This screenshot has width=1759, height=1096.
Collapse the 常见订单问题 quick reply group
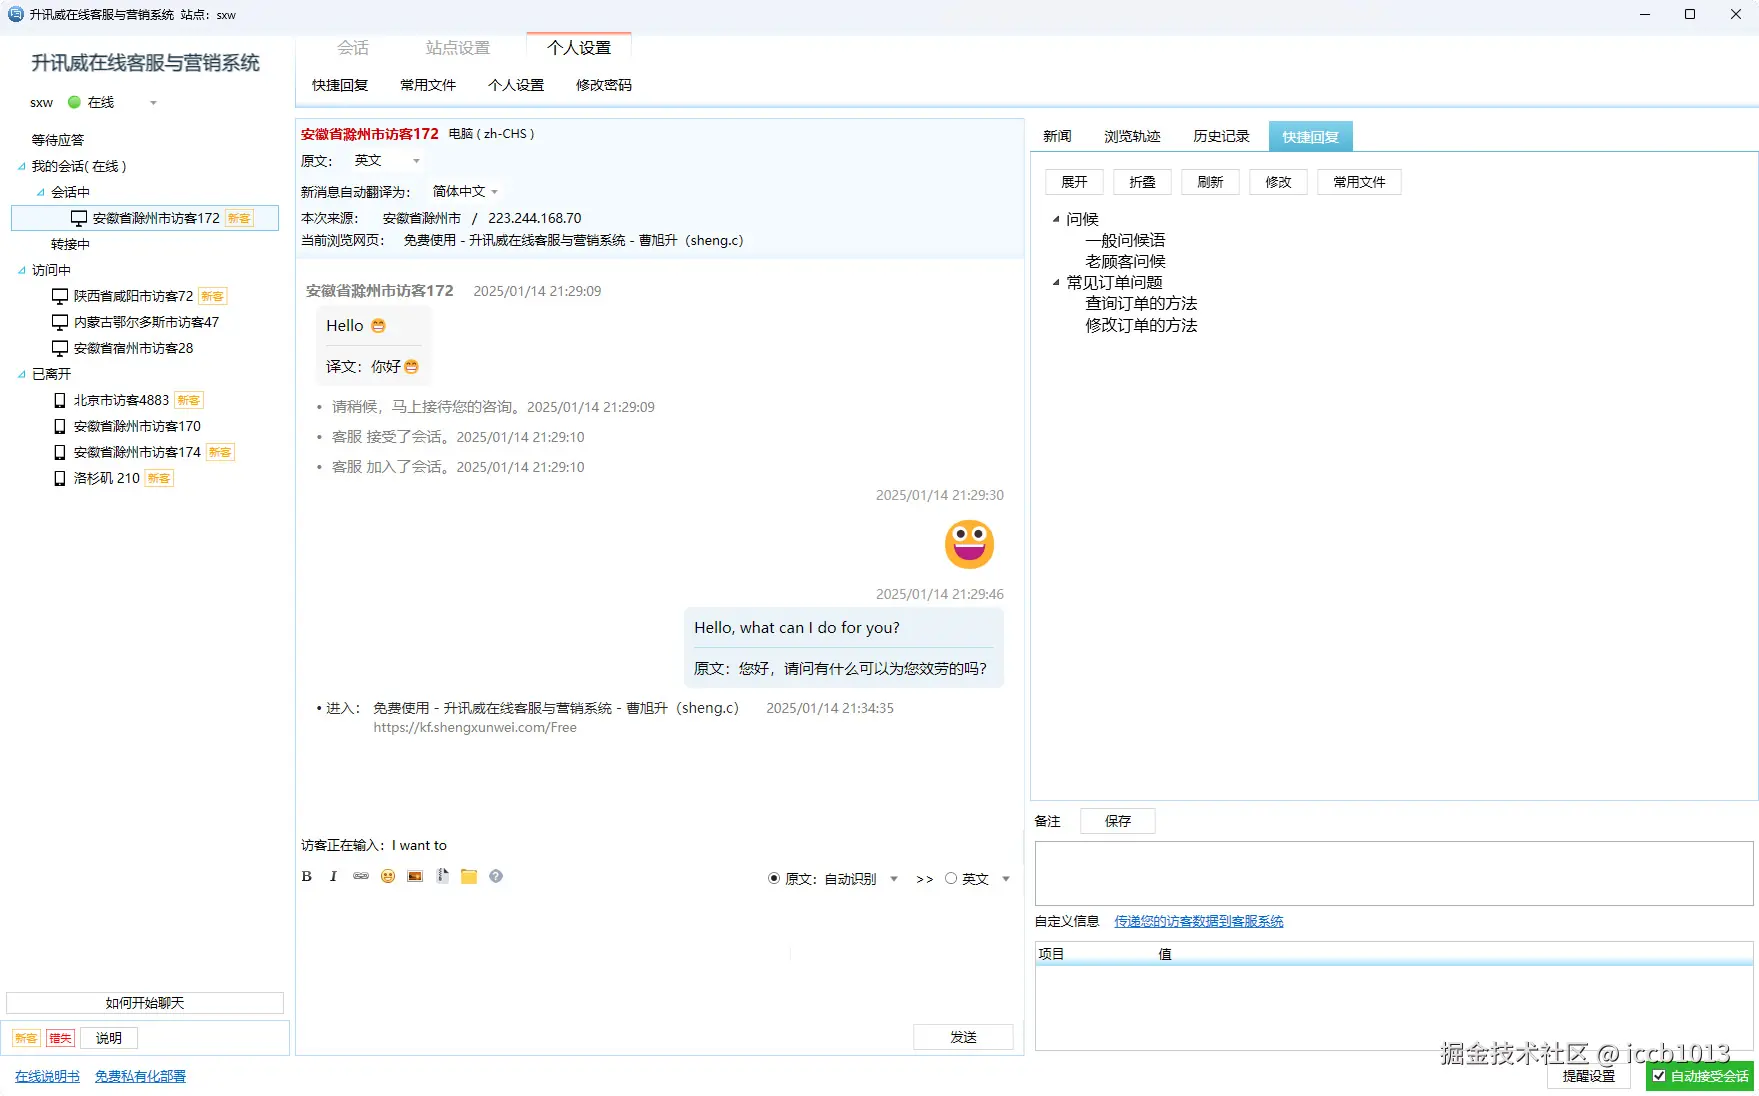click(1056, 283)
